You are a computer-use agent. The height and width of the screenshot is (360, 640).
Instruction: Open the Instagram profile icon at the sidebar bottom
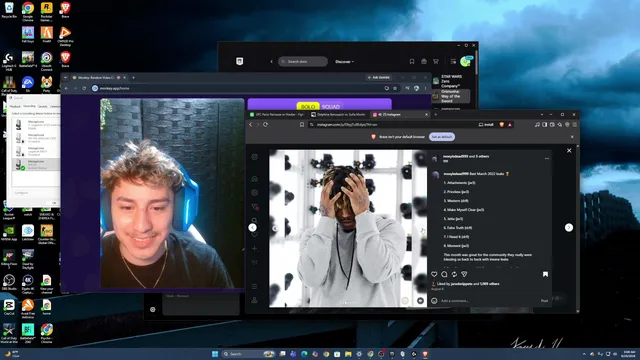254,300
